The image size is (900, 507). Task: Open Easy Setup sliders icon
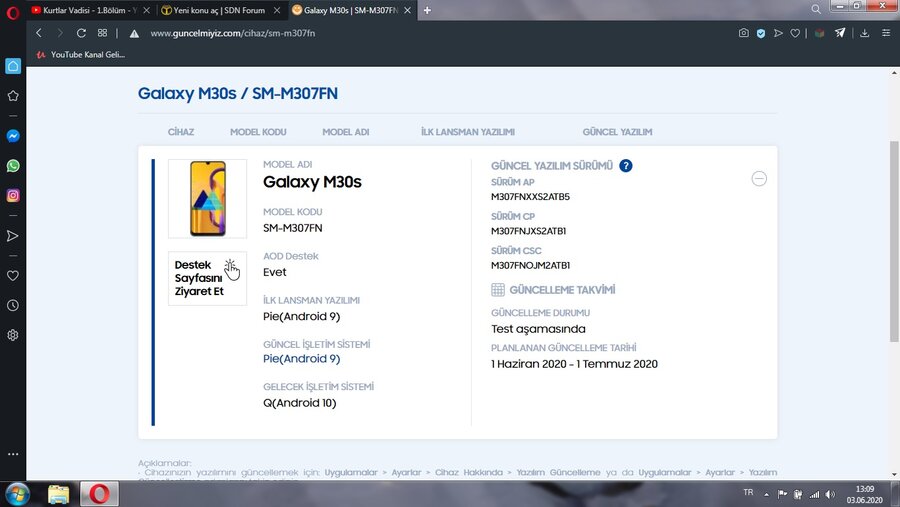[886, 33]
